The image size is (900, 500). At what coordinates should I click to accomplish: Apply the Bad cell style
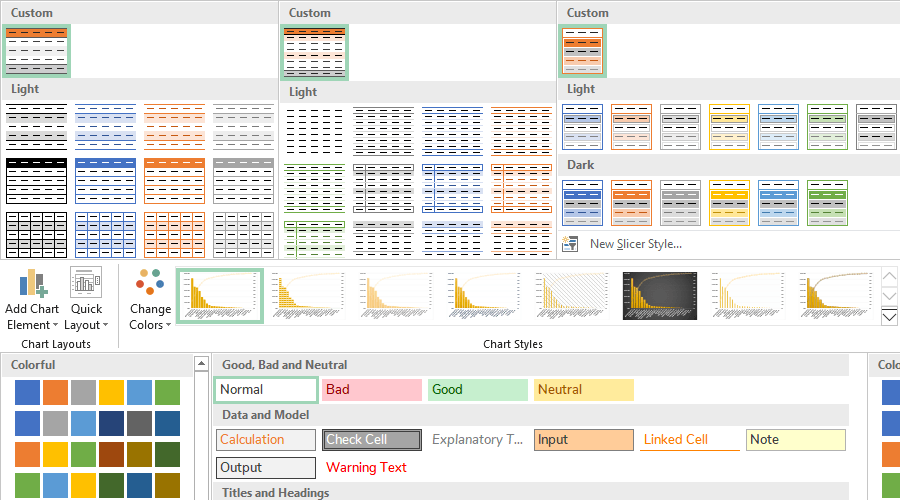(371, 390)
